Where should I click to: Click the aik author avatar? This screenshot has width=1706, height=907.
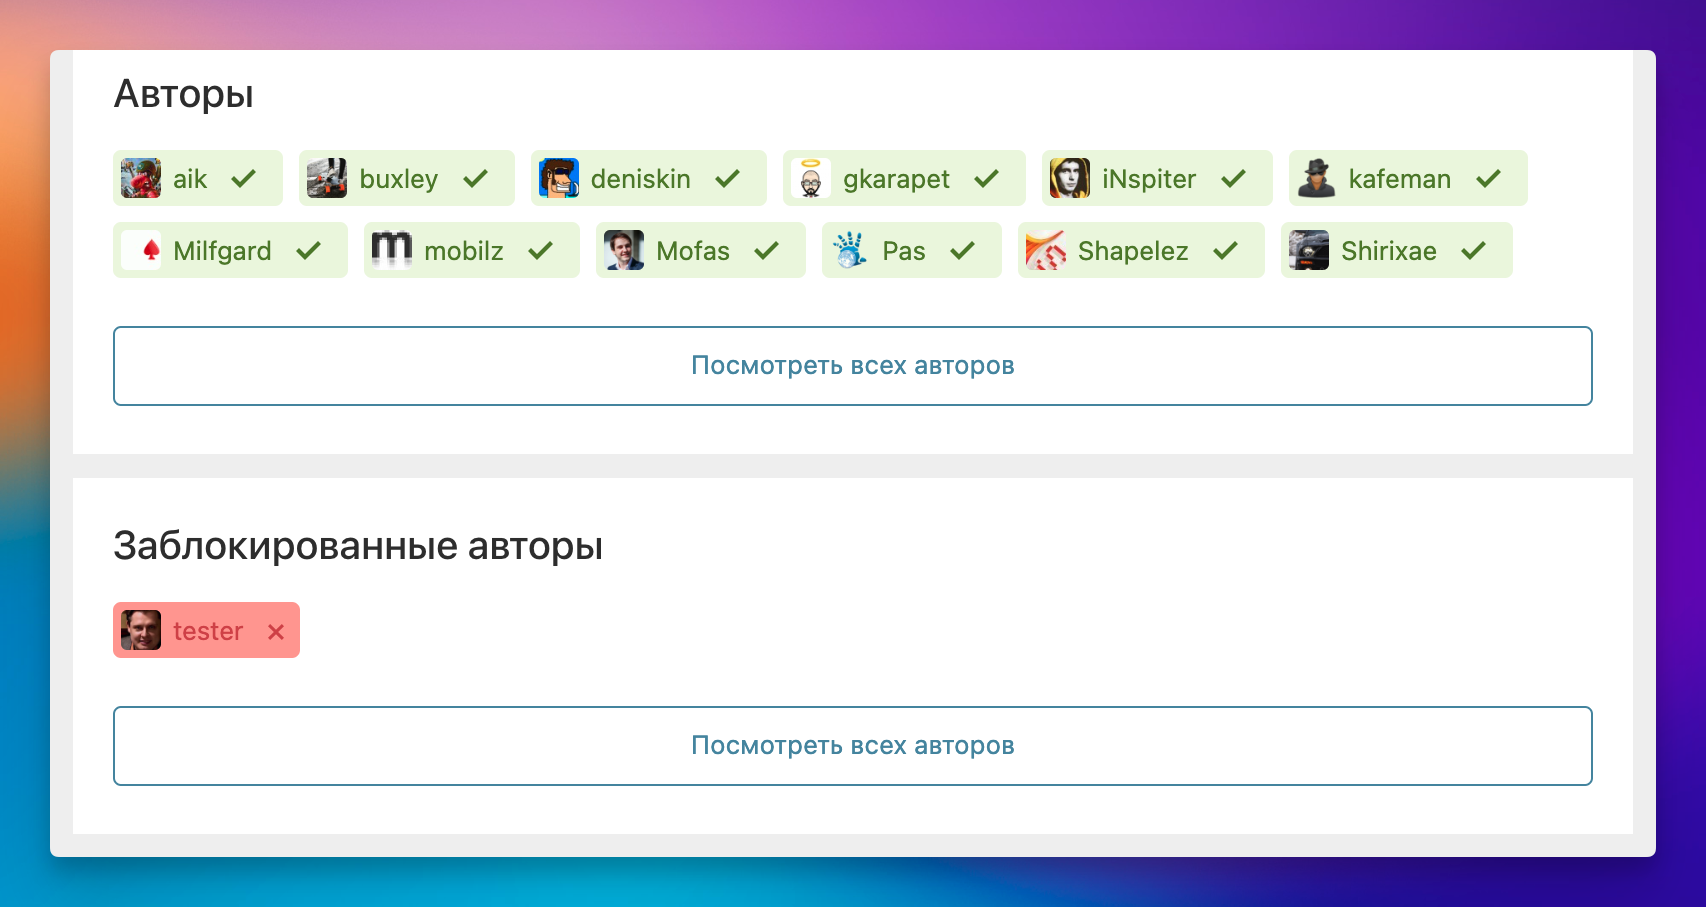pyautogui.click(x=141, y=178)
